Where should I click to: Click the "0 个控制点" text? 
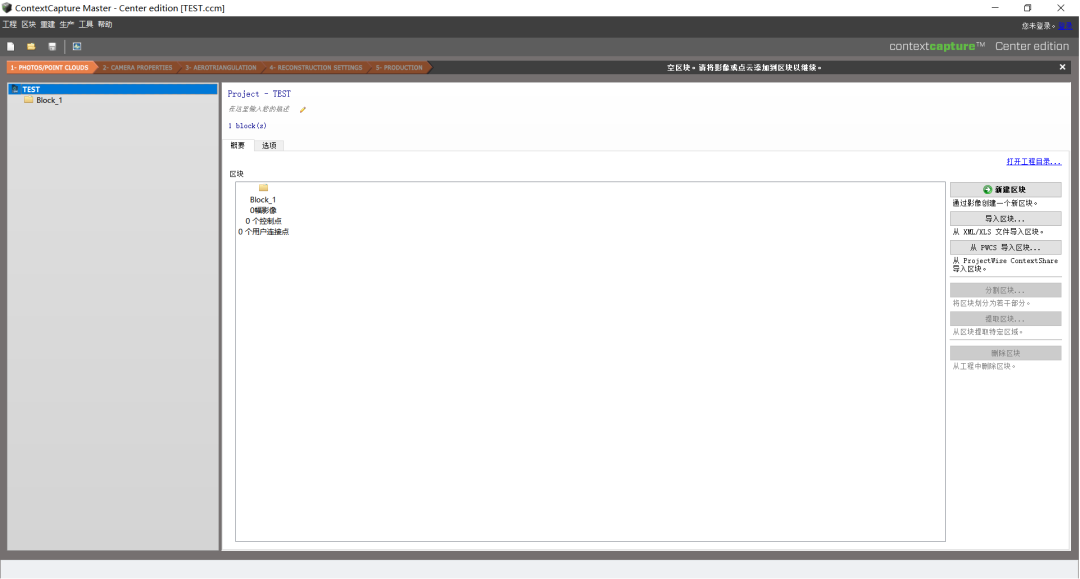[x=263, y=221]
